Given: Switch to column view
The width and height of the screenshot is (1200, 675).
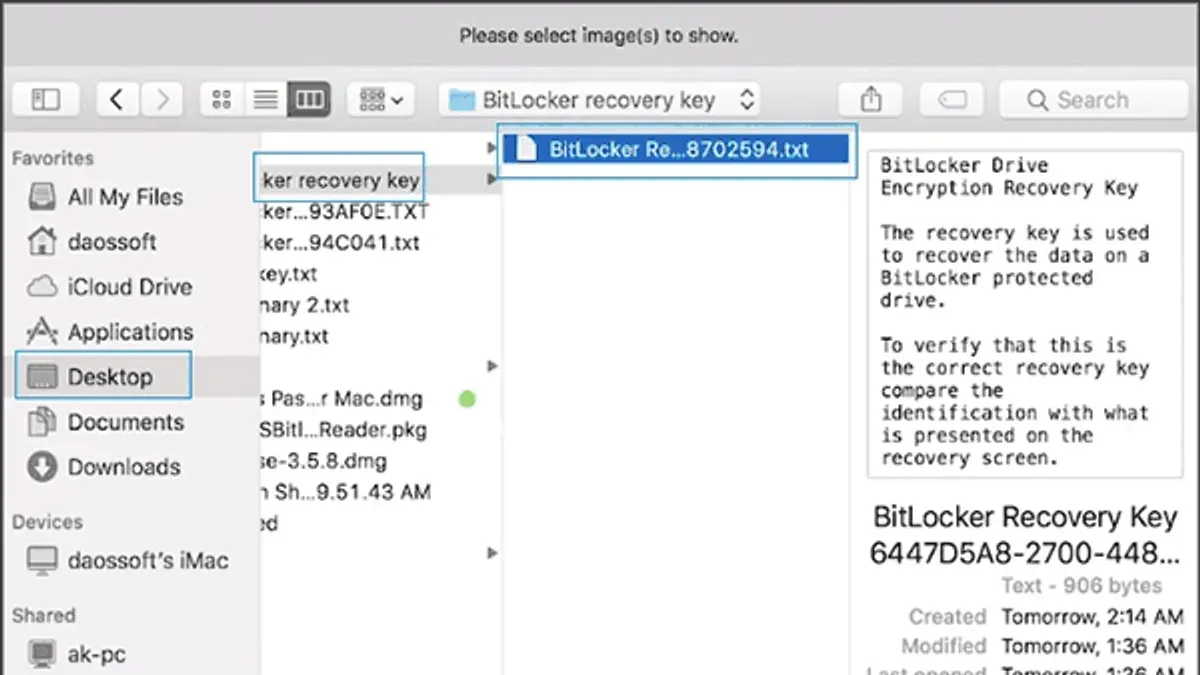Looking at the screenshot, I should tap(308, 99).
